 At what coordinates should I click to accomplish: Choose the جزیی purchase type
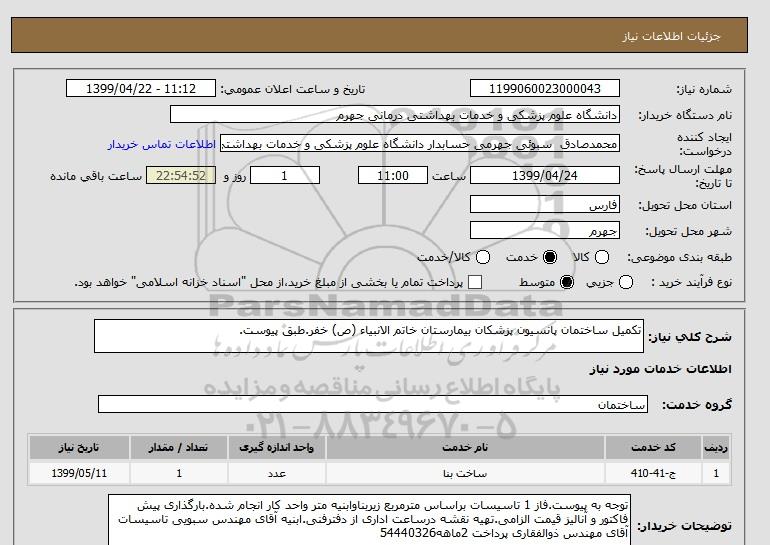(x=626, y=282)
